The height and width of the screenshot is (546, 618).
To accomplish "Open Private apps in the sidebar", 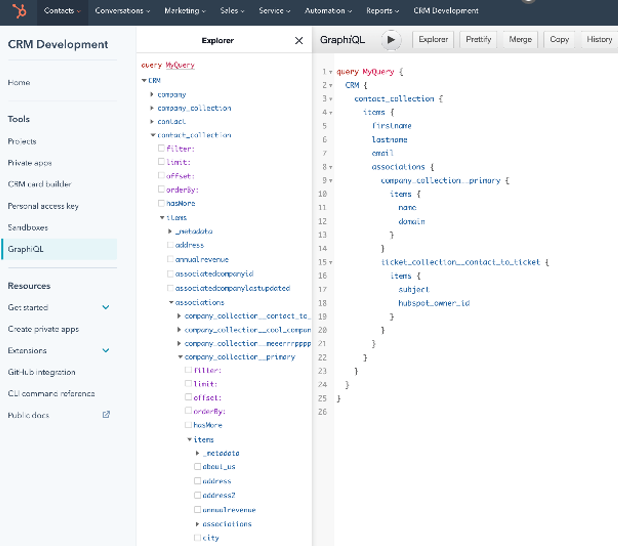I will click(30, 163).
